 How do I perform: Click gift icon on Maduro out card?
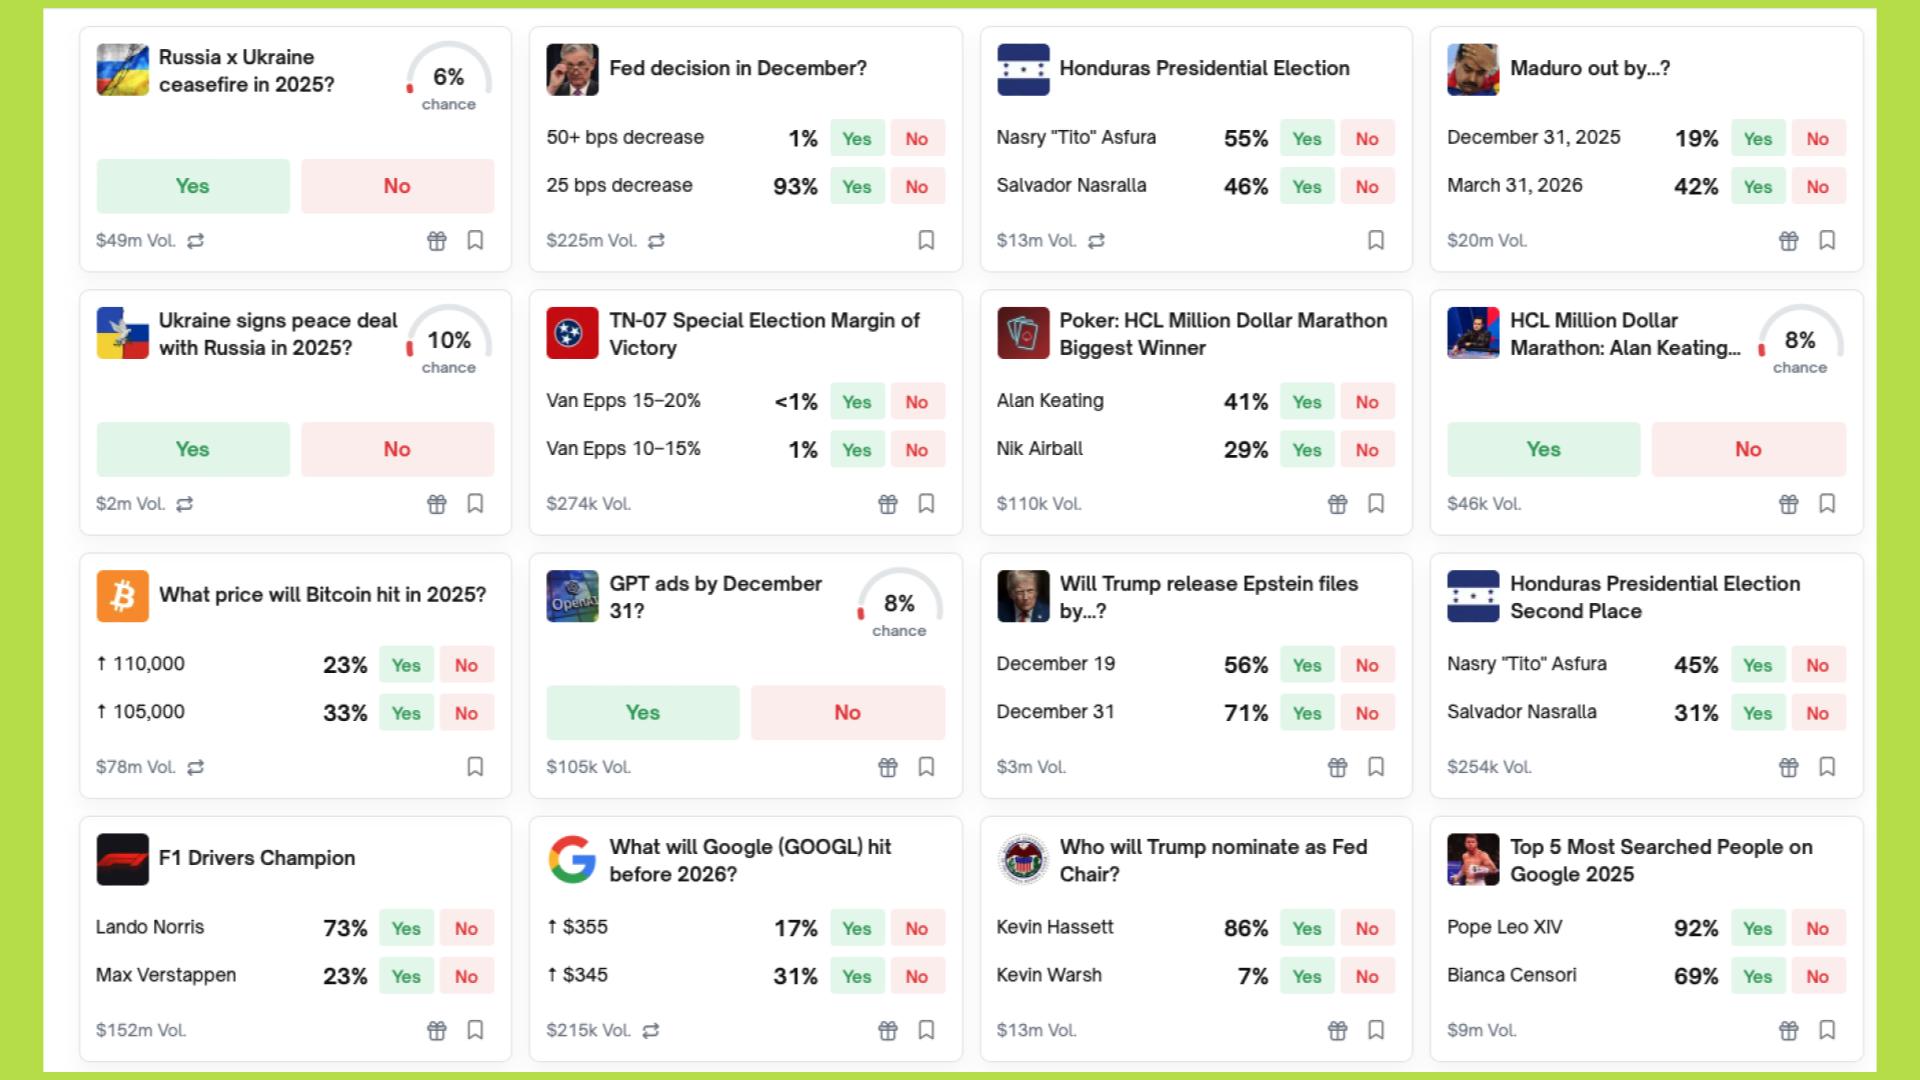1788,240
